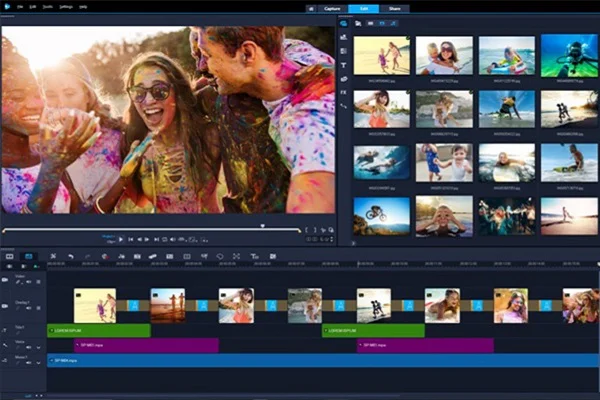Mute the Overlay1 track audio

(x=29, y=308)
